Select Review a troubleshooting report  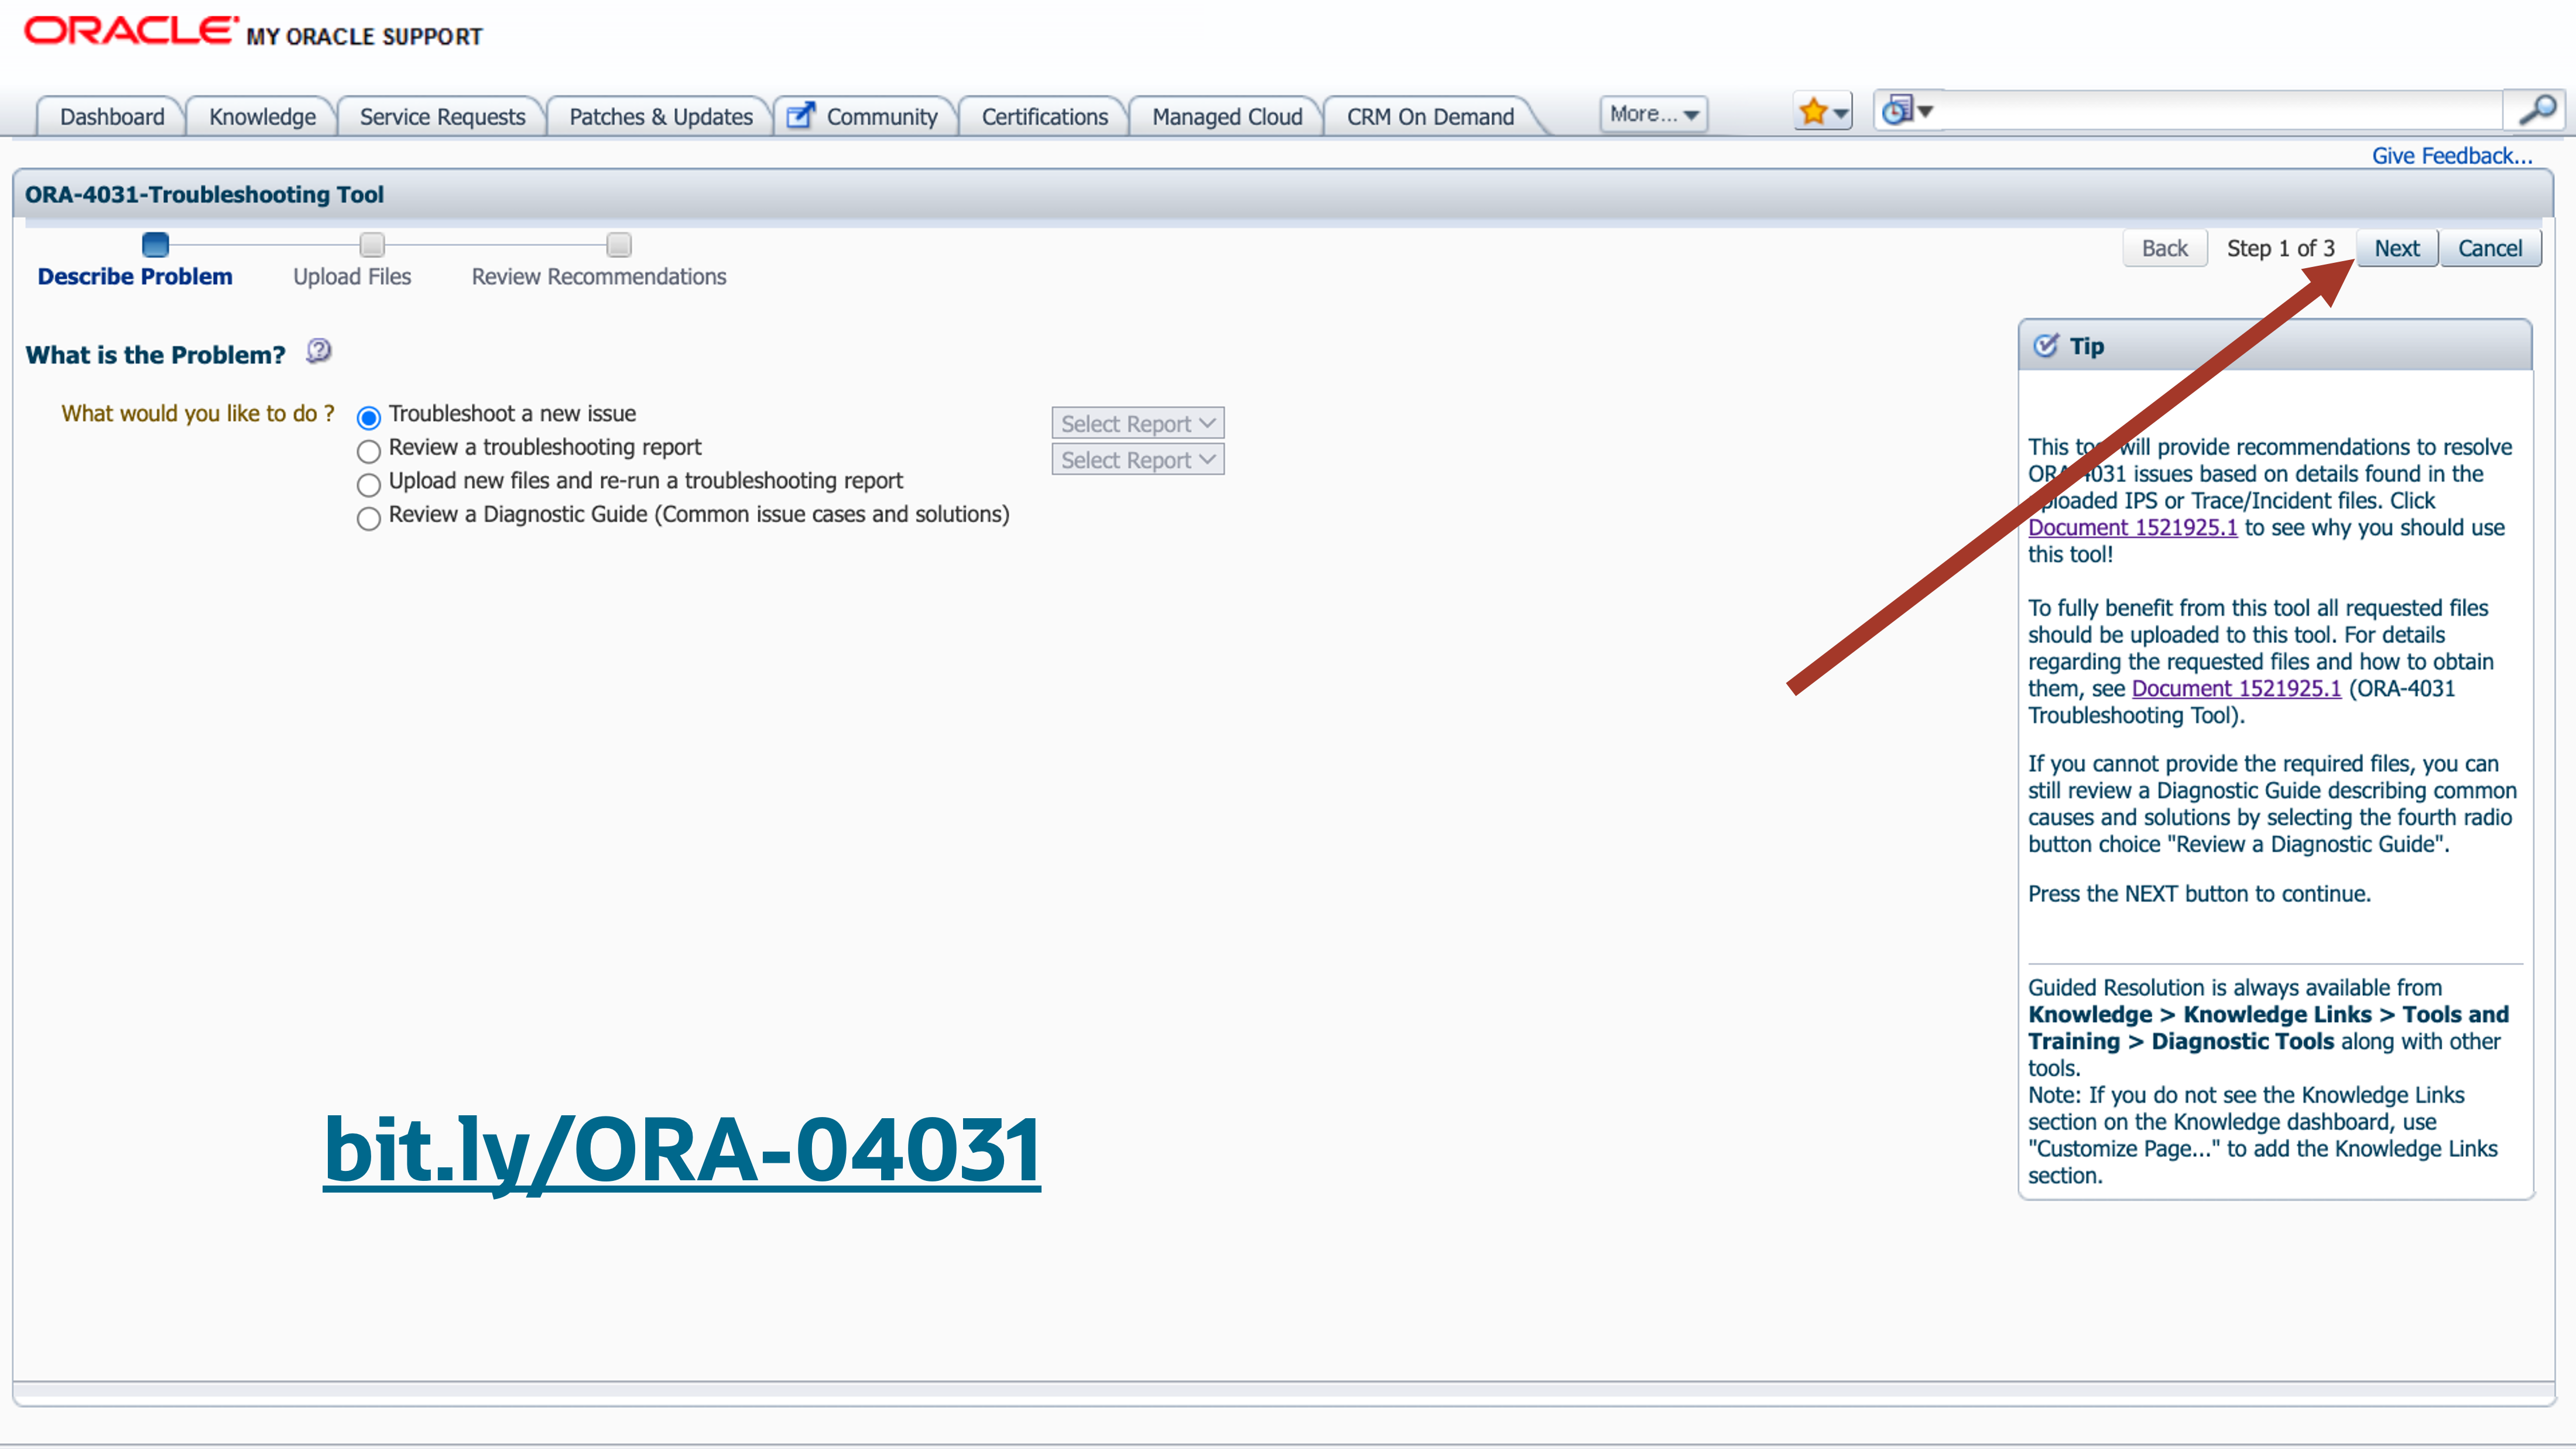click(368, 451)
